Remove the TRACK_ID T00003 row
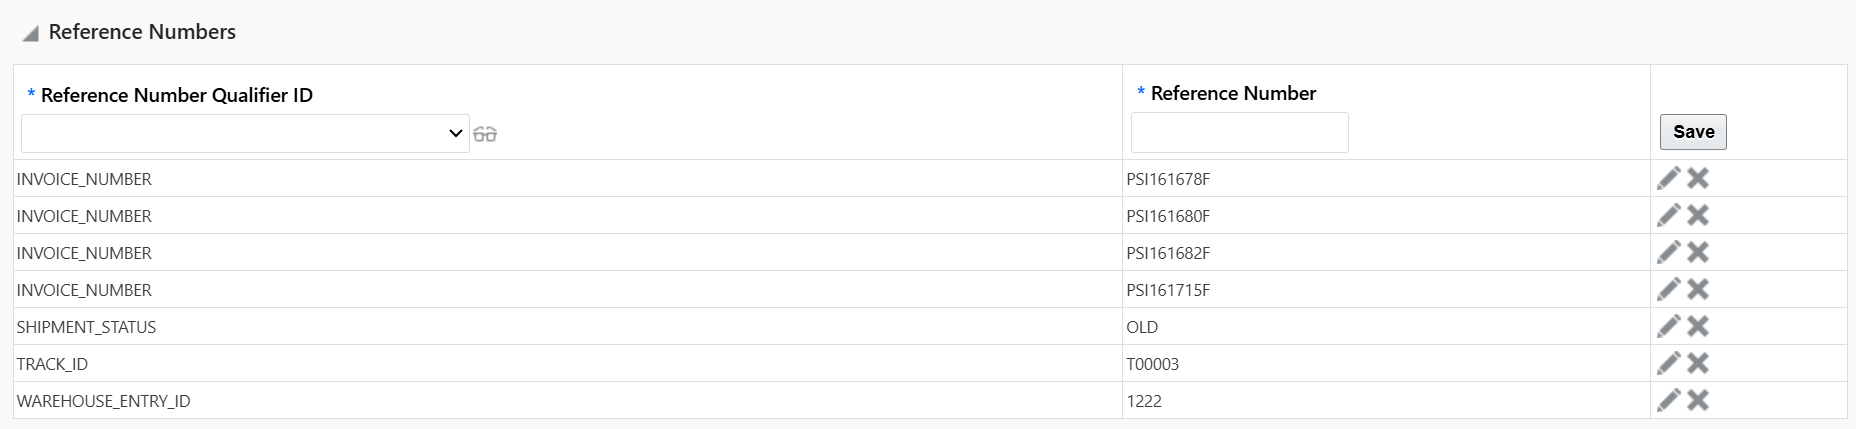Image resolution: width=1856 pixels, height=429 pixels. click(x=1698, y=363)
